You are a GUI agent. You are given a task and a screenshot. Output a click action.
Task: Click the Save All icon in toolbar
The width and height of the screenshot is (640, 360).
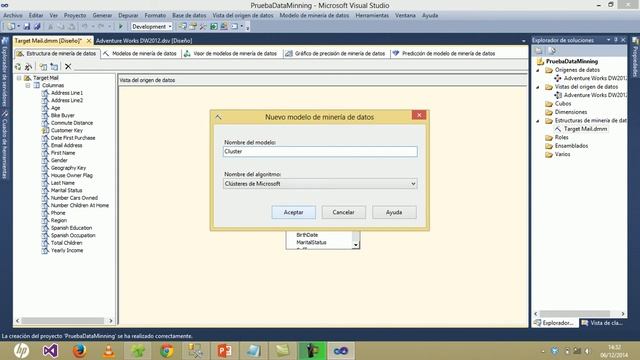point(37,27)
